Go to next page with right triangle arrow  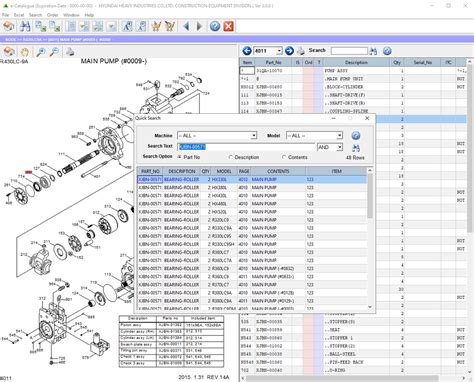199,26
